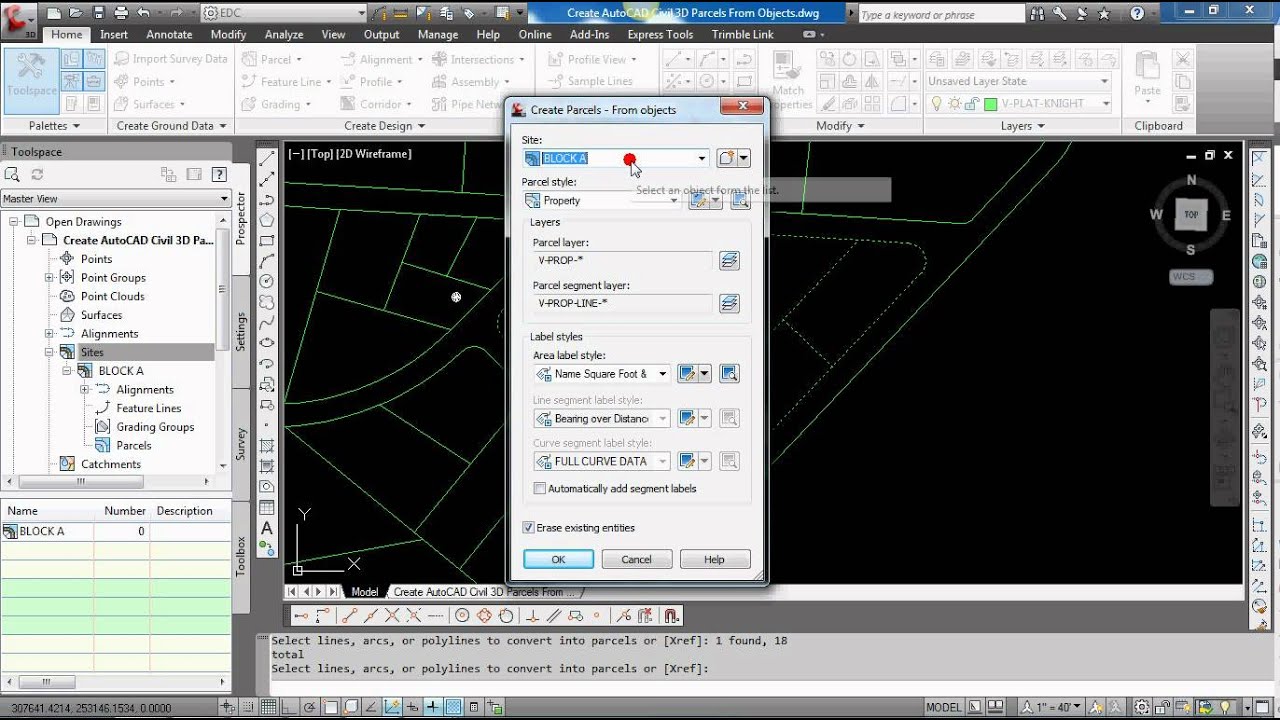Expand Alignments node under BLOCK A
Screen dimensions: 1280x720
[x=84, y=390]
